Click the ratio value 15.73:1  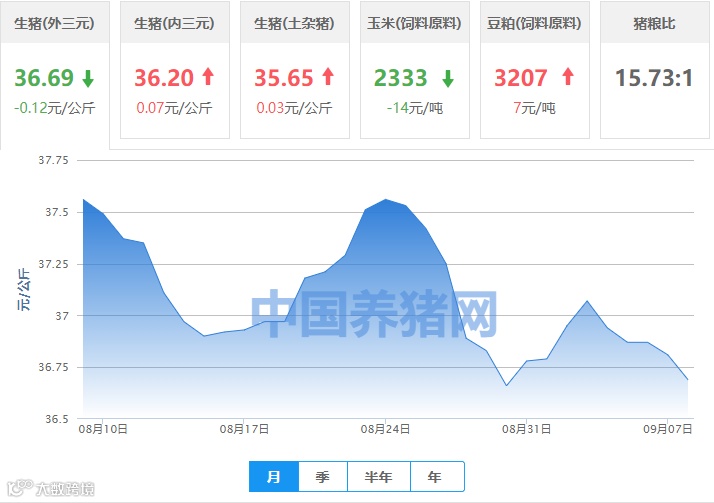click(x=654, y=78)
